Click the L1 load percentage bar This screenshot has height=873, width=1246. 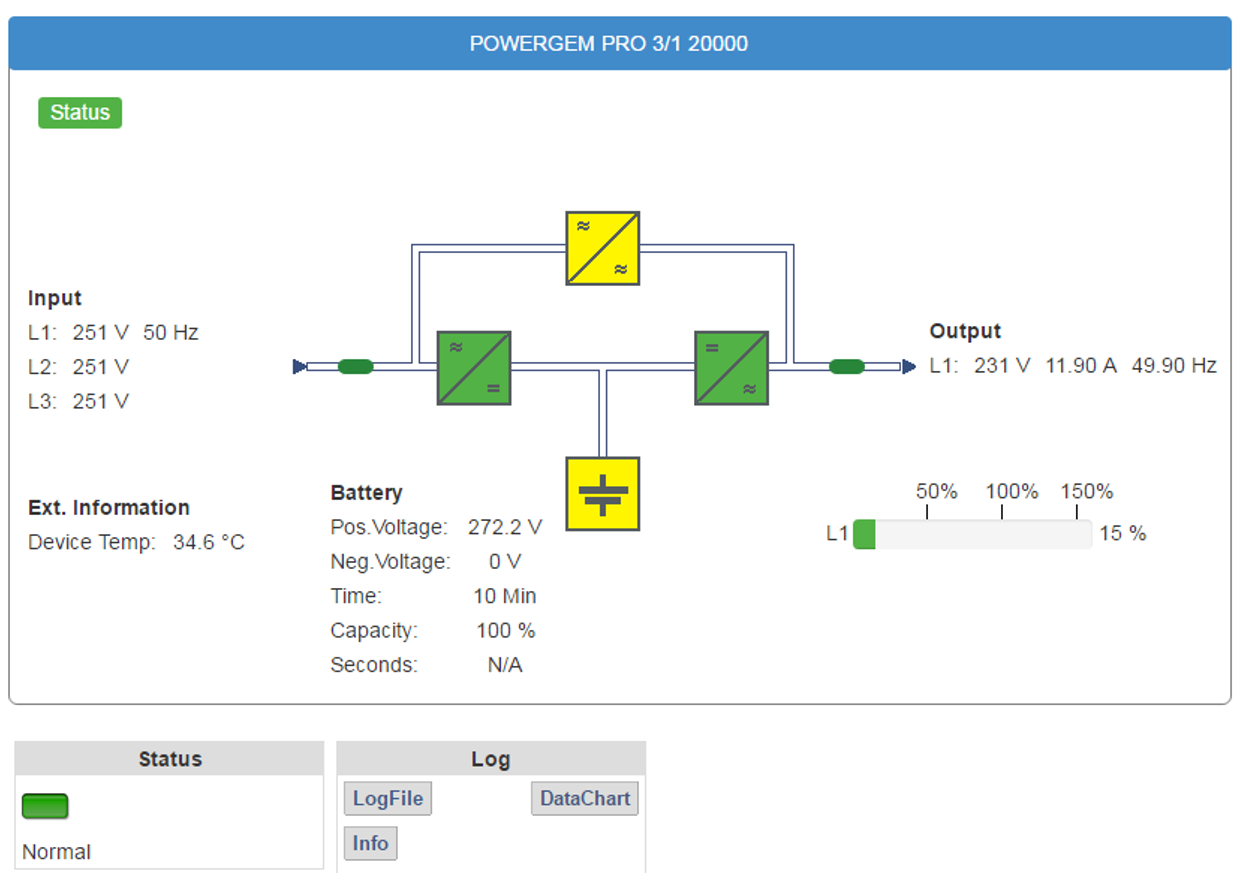pyautogui.click(x=972, y=534)
